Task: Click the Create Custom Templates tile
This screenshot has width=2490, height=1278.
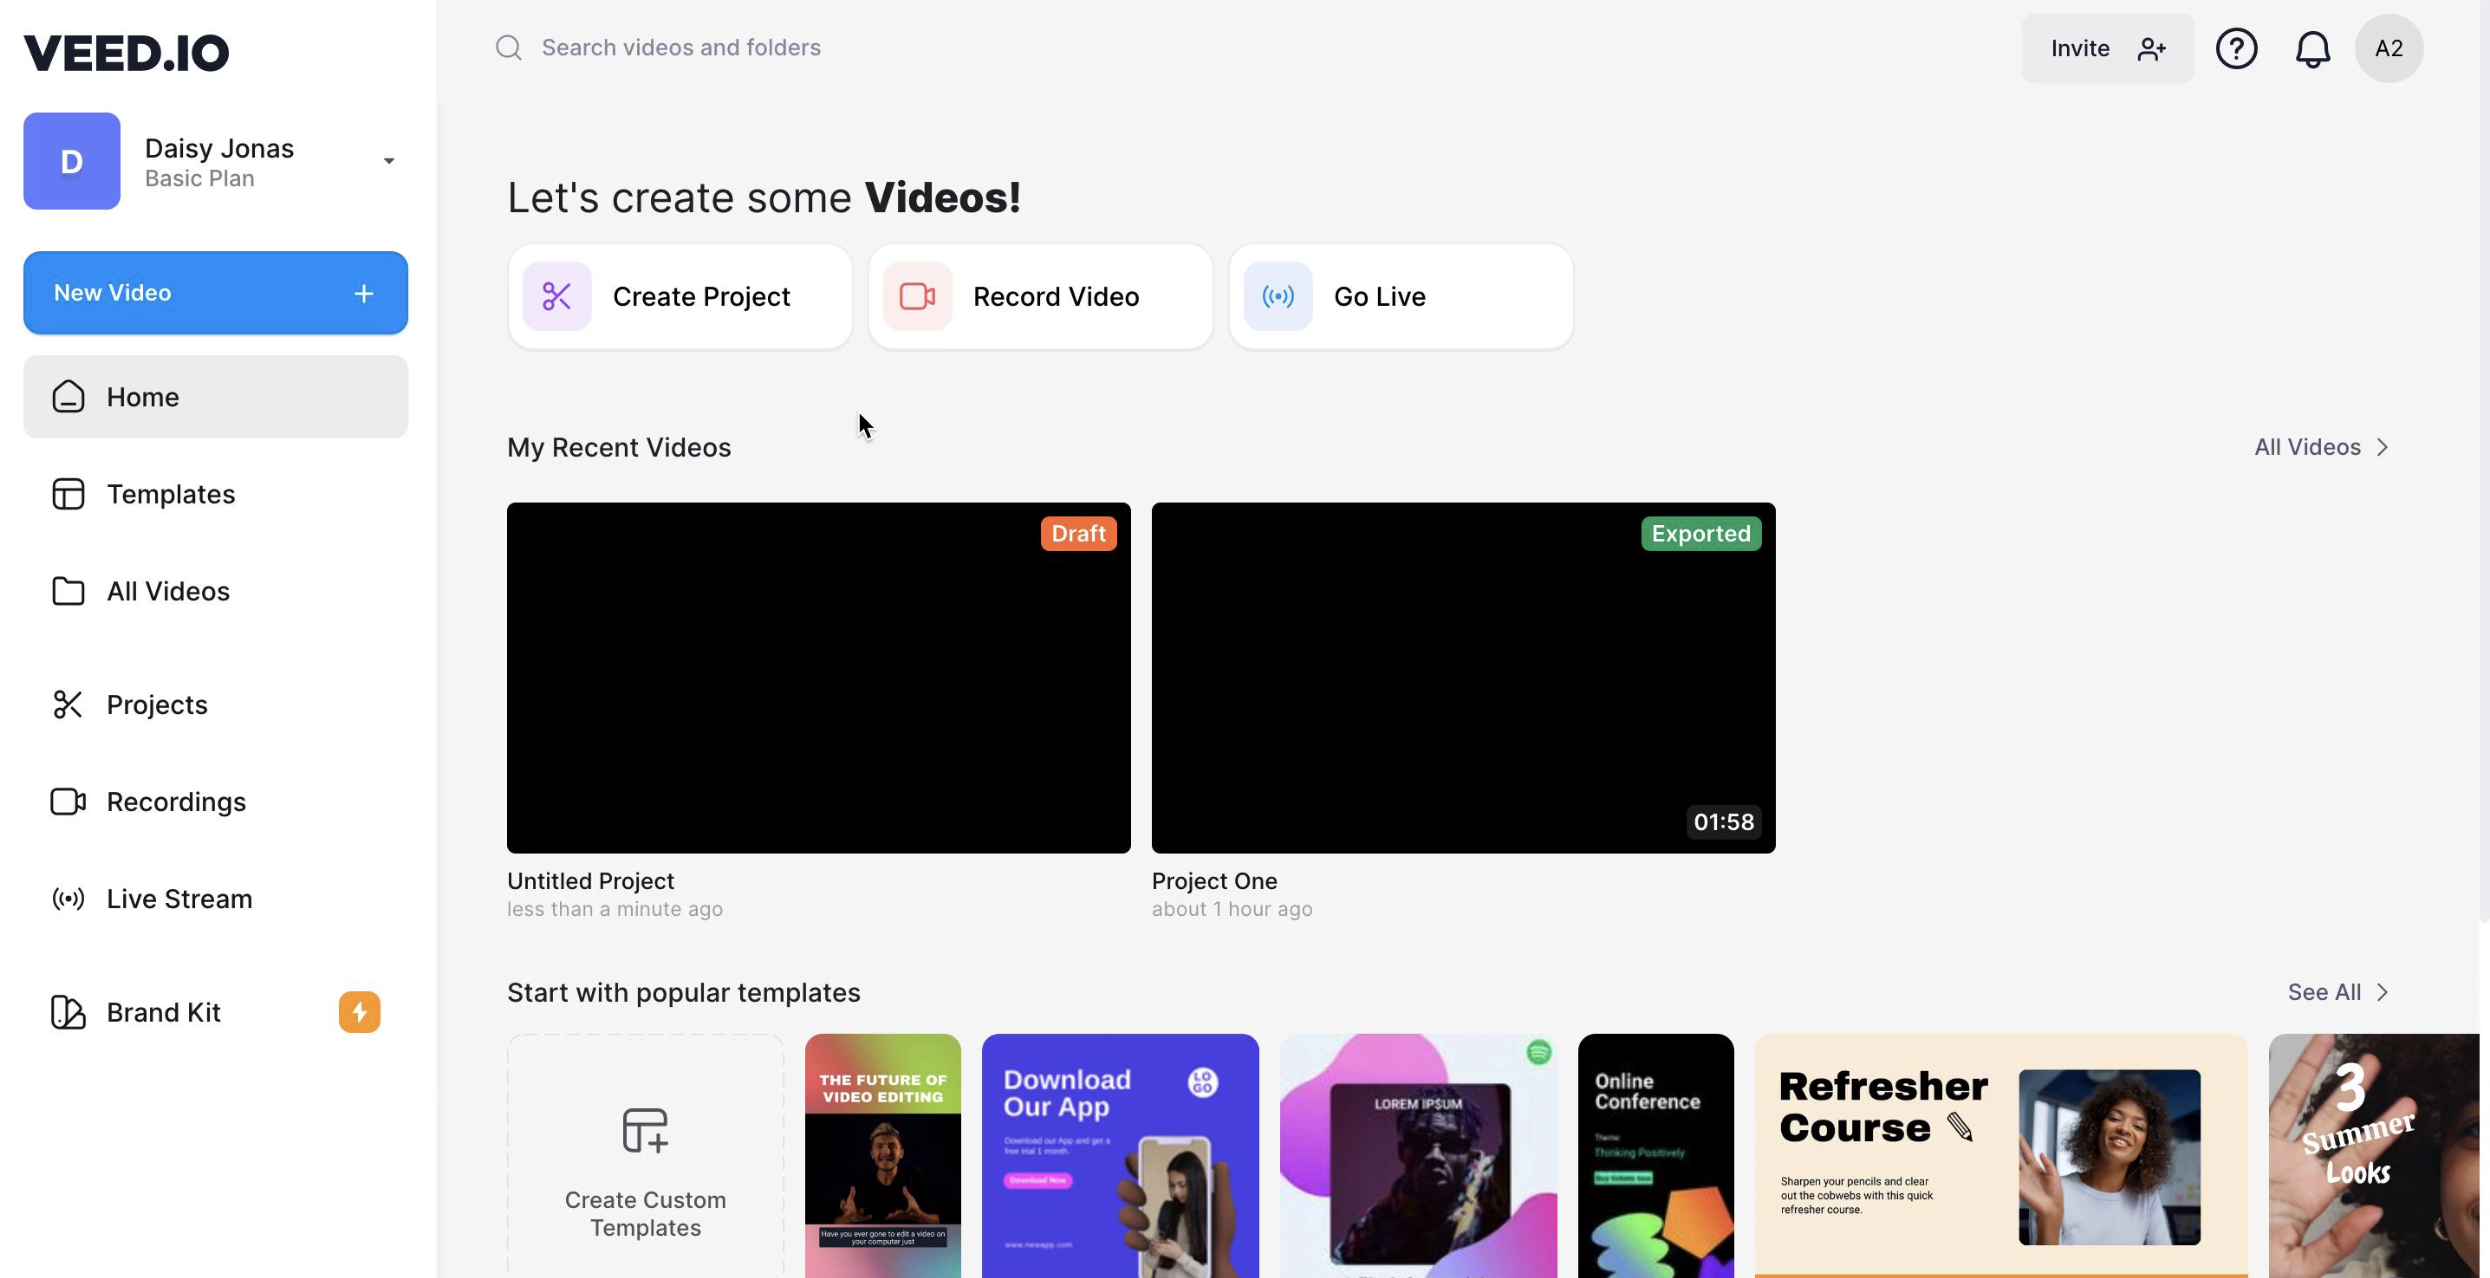Action: (645, 1156)
